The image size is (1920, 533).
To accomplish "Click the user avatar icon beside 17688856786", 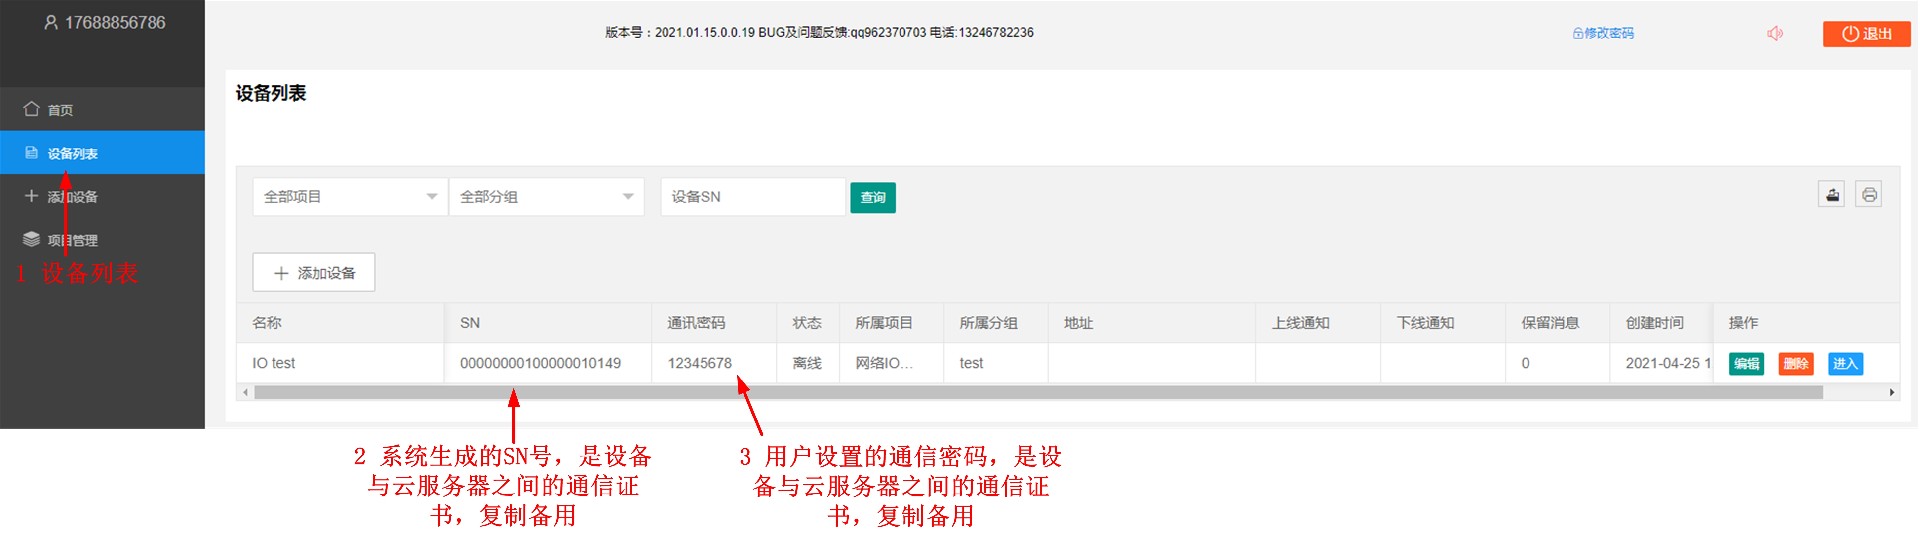I will click(x=51, y=23).
